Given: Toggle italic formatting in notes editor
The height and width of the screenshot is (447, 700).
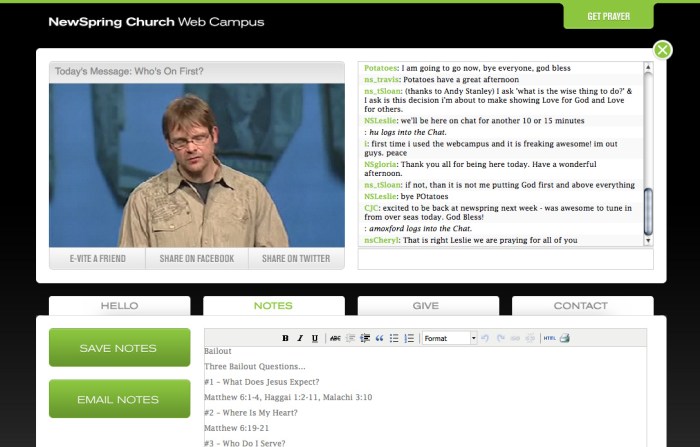Looking at the screenshot, I should click(300, 339).
